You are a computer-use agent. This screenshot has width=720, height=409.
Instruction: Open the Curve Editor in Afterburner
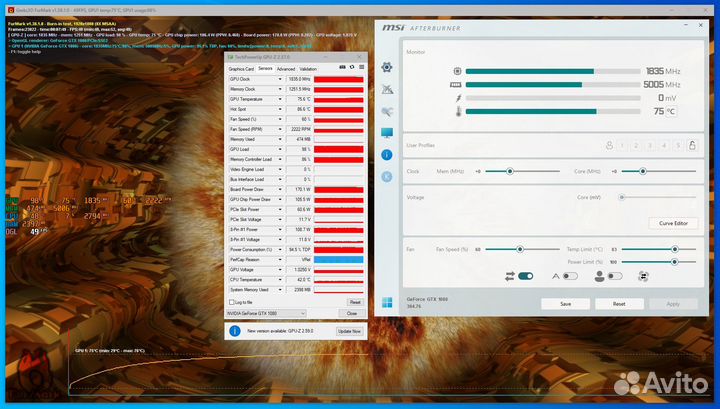673,223
